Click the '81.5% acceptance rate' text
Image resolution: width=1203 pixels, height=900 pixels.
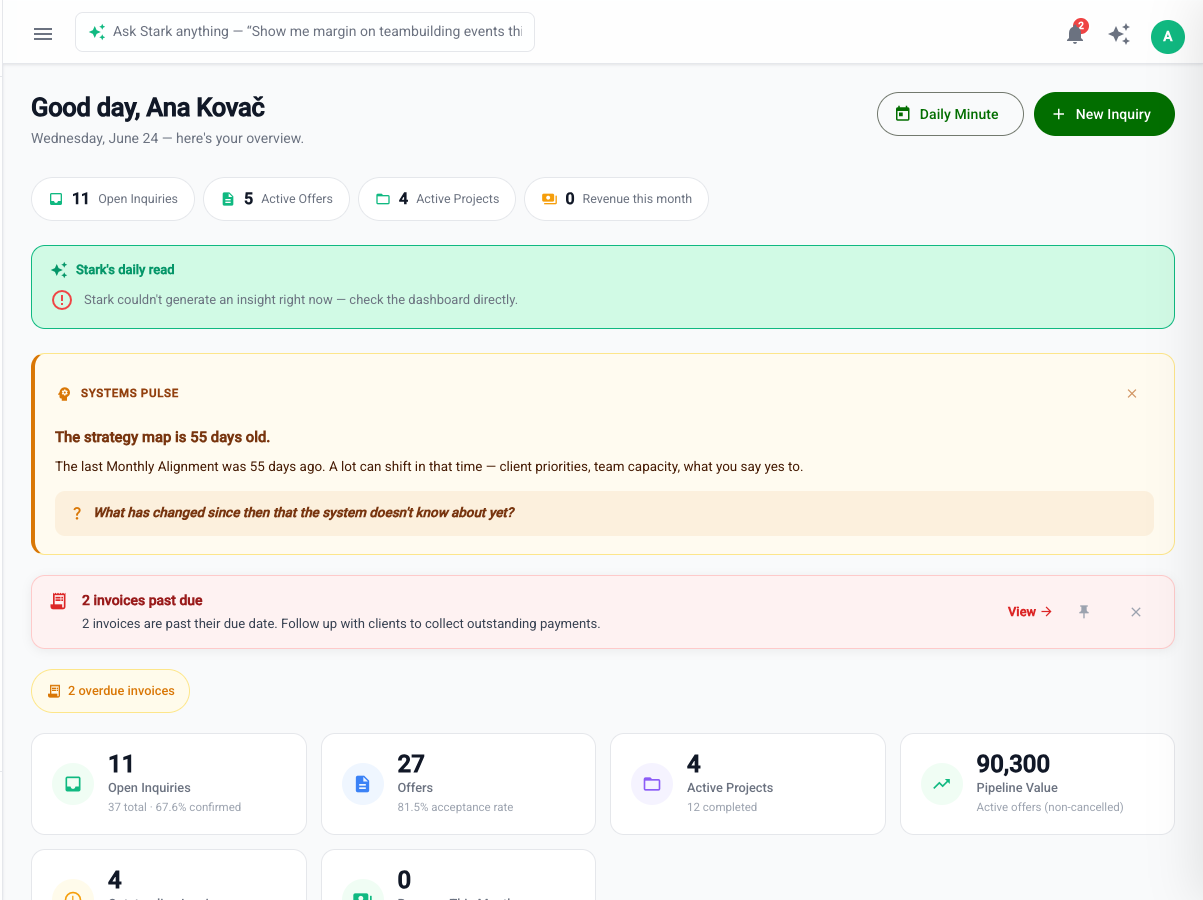(455, 807)
